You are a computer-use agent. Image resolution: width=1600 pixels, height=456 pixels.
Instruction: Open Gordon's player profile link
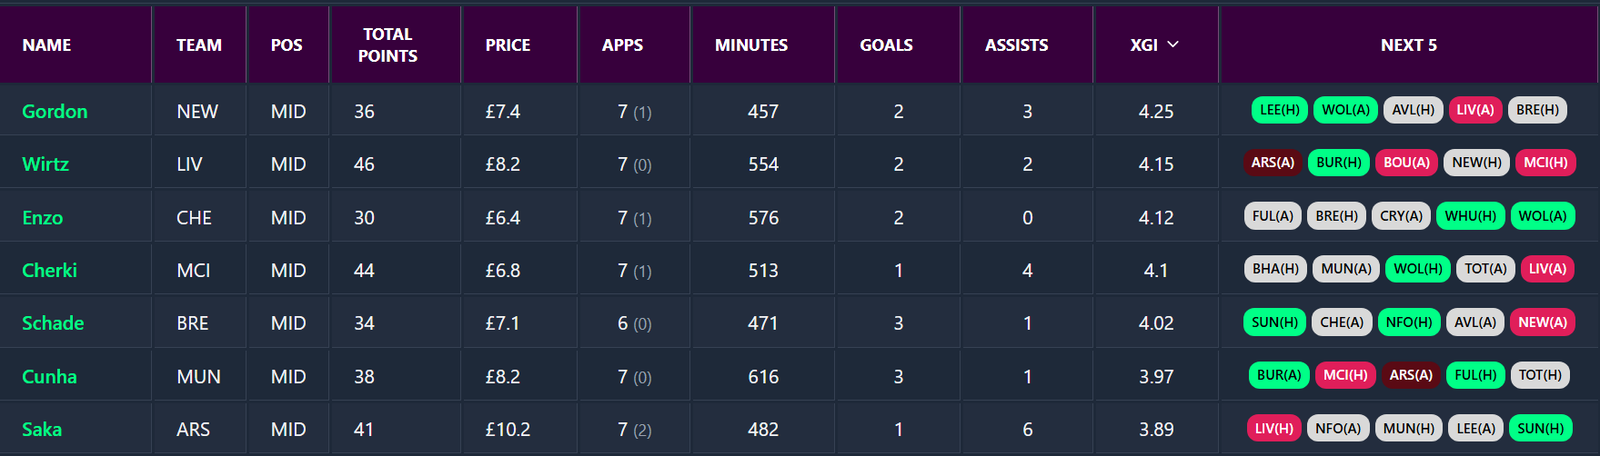55,111
